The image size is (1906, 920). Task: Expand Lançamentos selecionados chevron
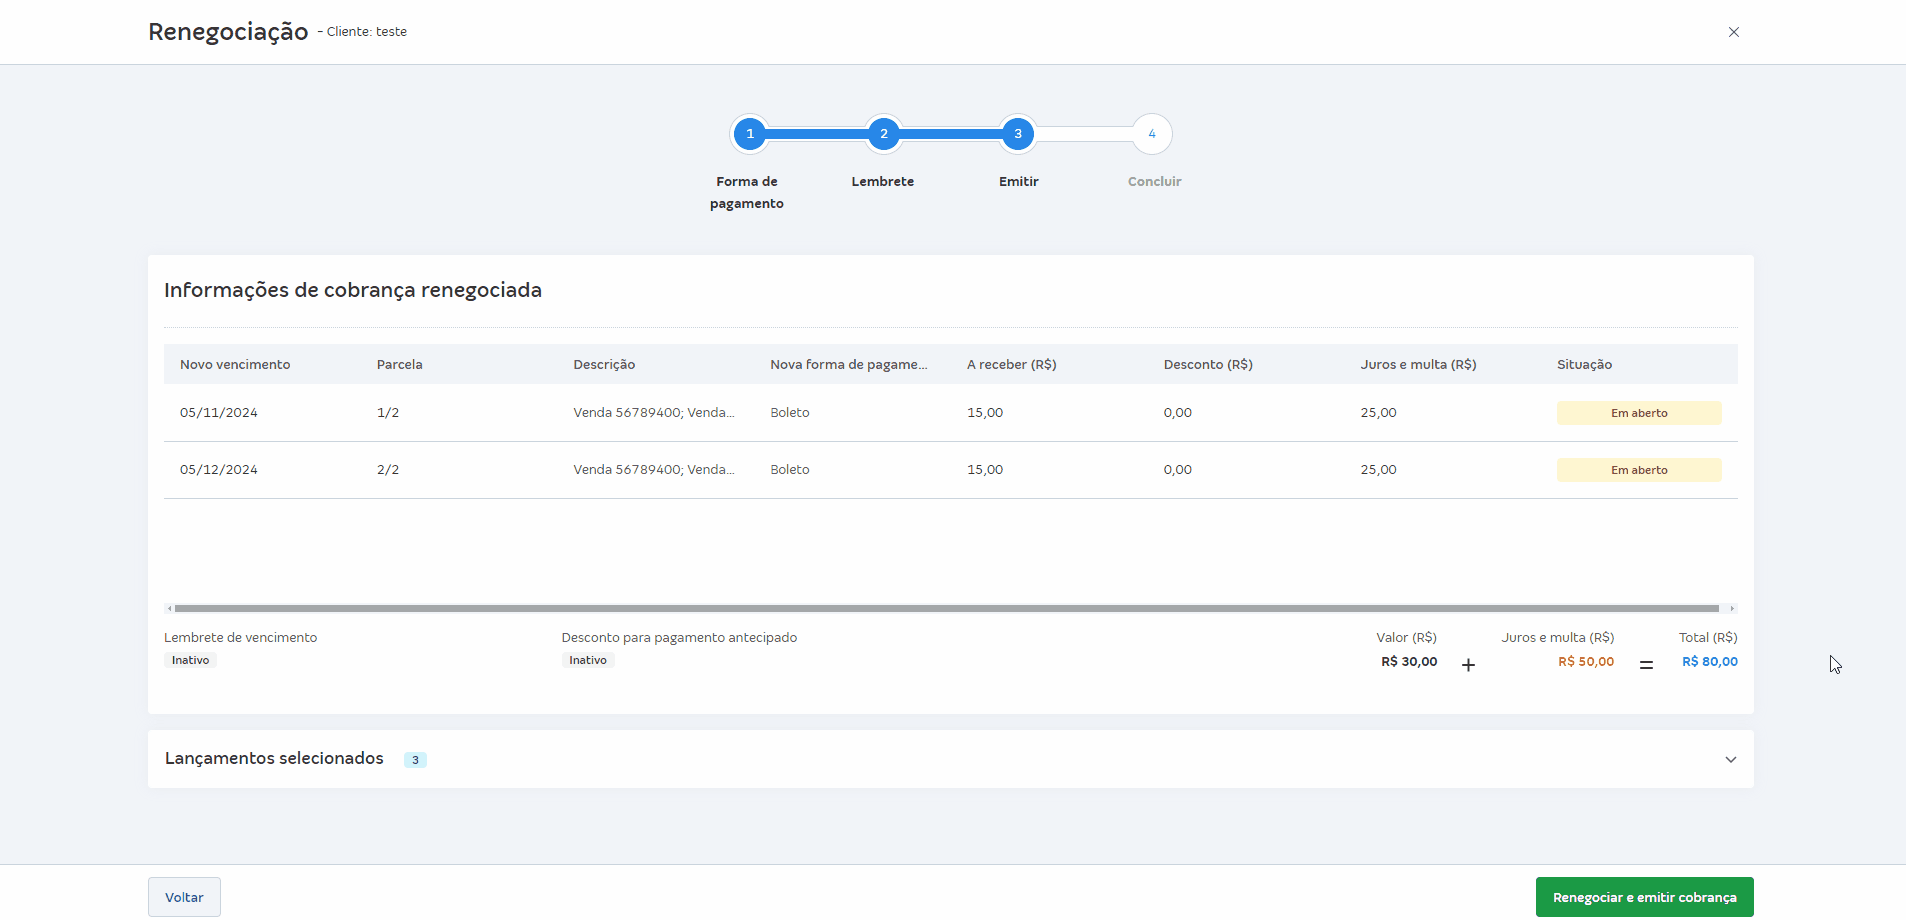(x=1730, y=759)
